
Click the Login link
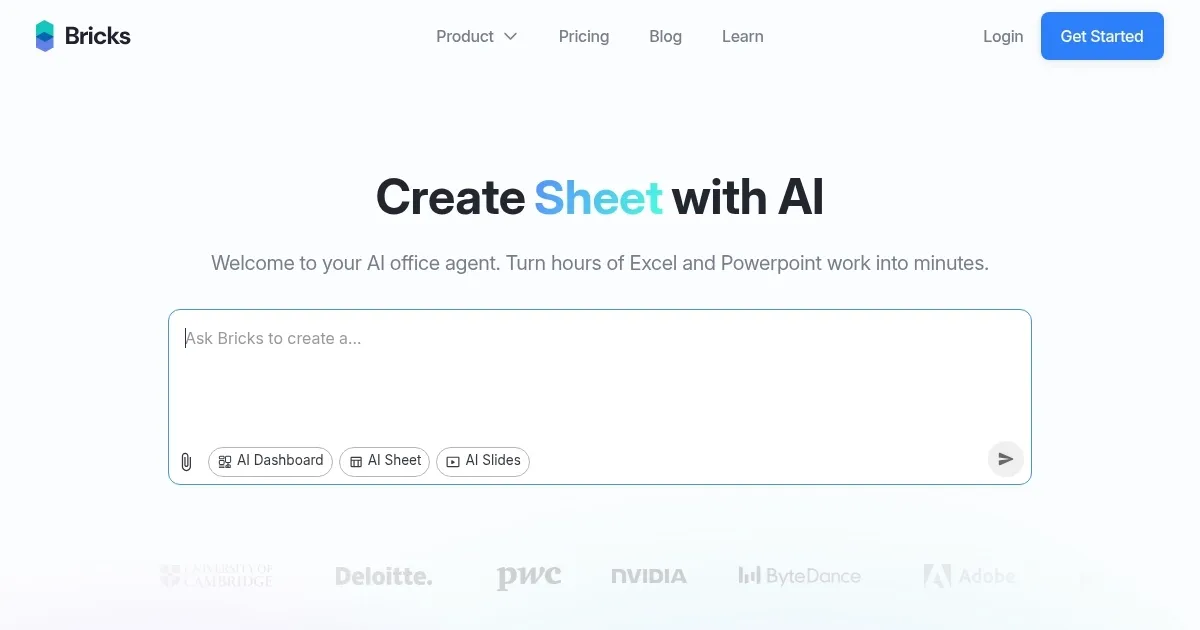[x=1003, y=36]
